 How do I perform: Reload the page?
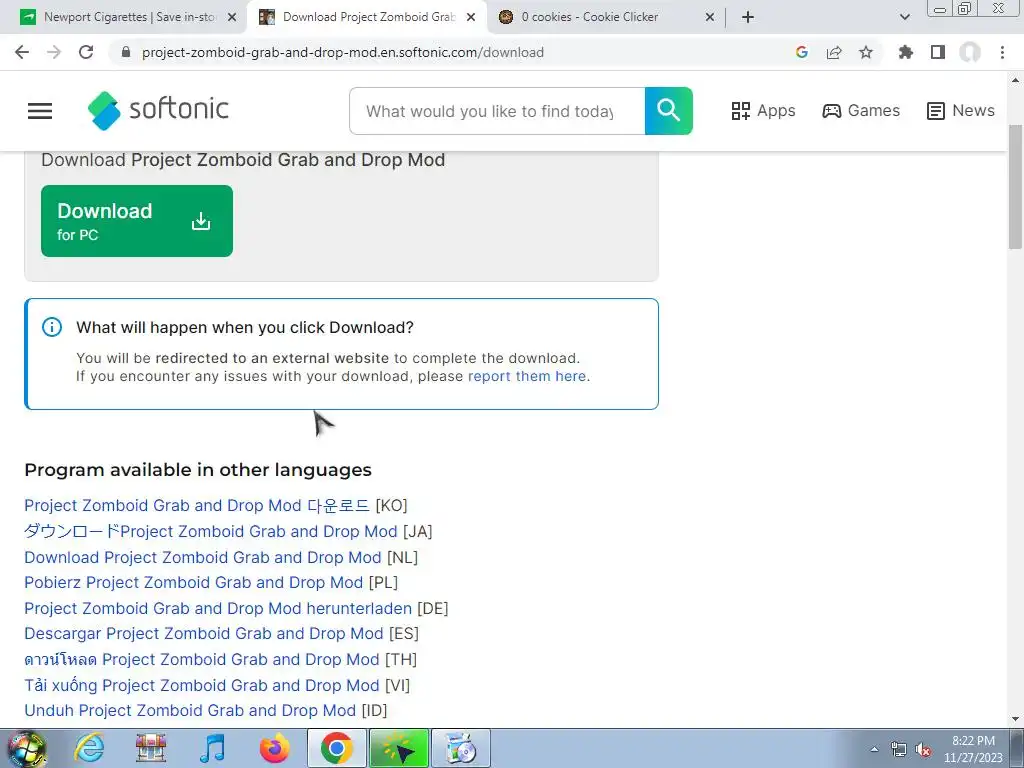click(x=86, y=52)
